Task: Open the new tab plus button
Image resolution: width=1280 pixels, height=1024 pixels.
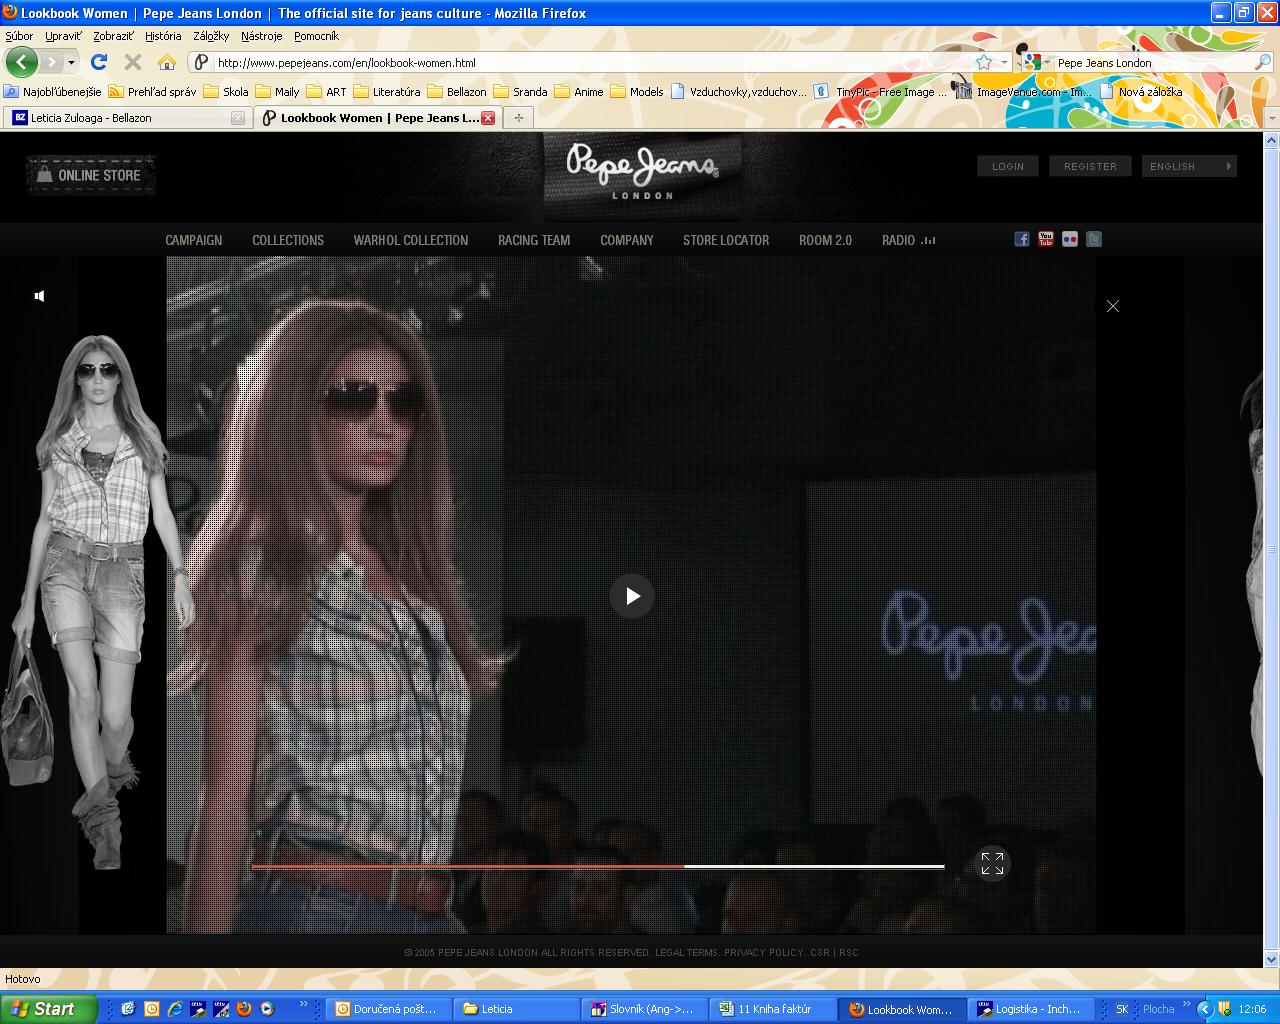Action: [x=518, y=118]
